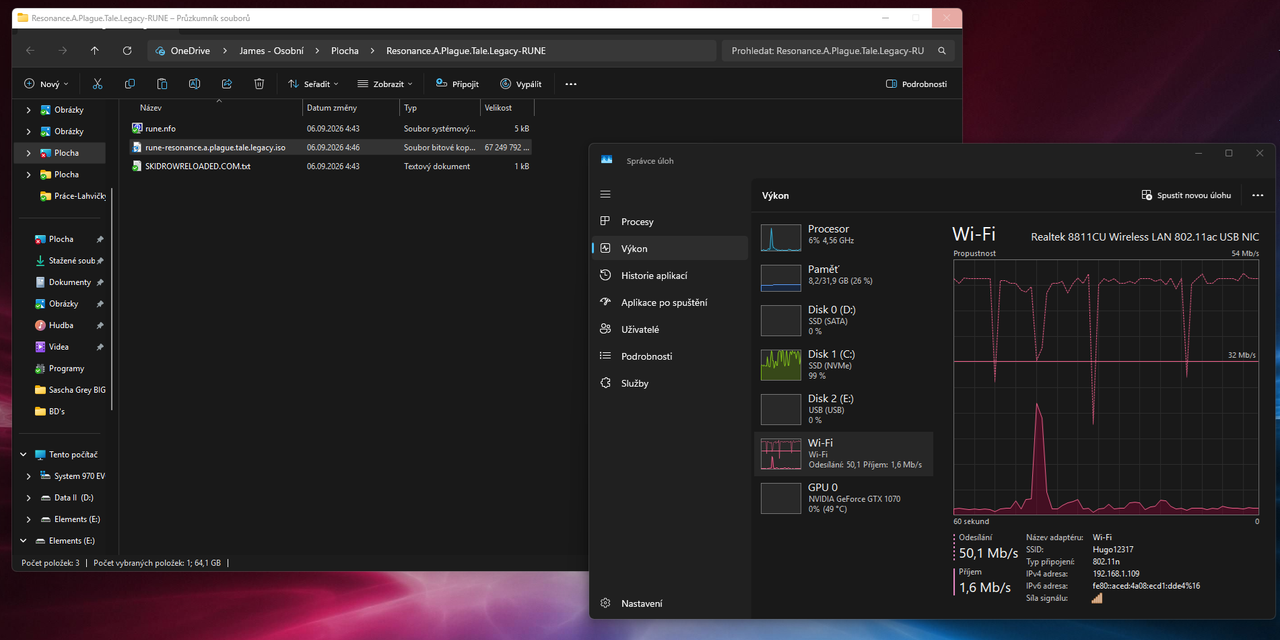Click Plocha breadcrumb in address bar

(345, 50)
